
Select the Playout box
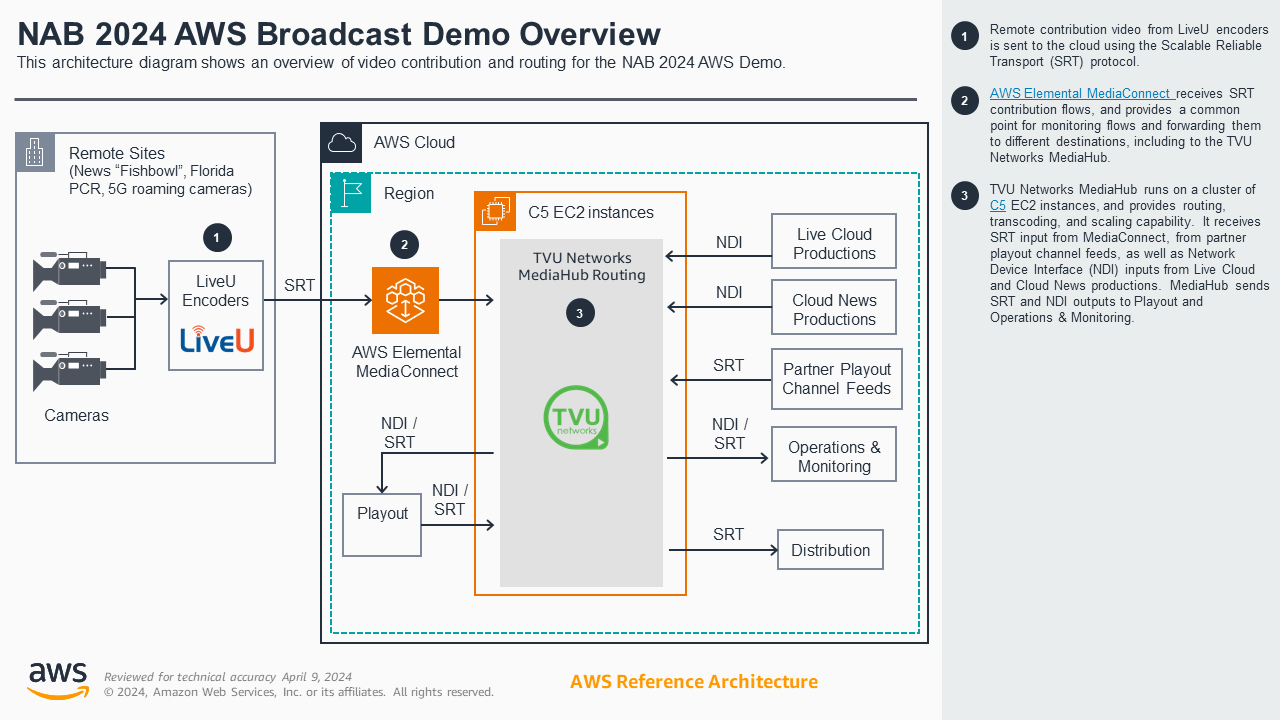point(382,525)
